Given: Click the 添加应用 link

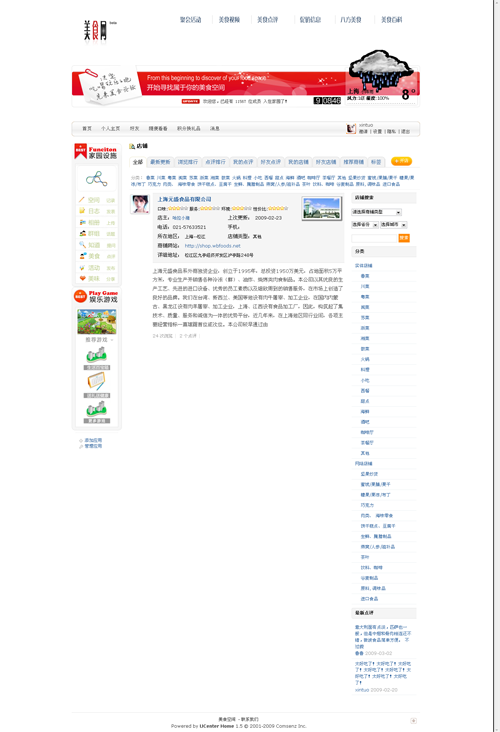Looking at the screenshot, I should (x=93, y=440).
